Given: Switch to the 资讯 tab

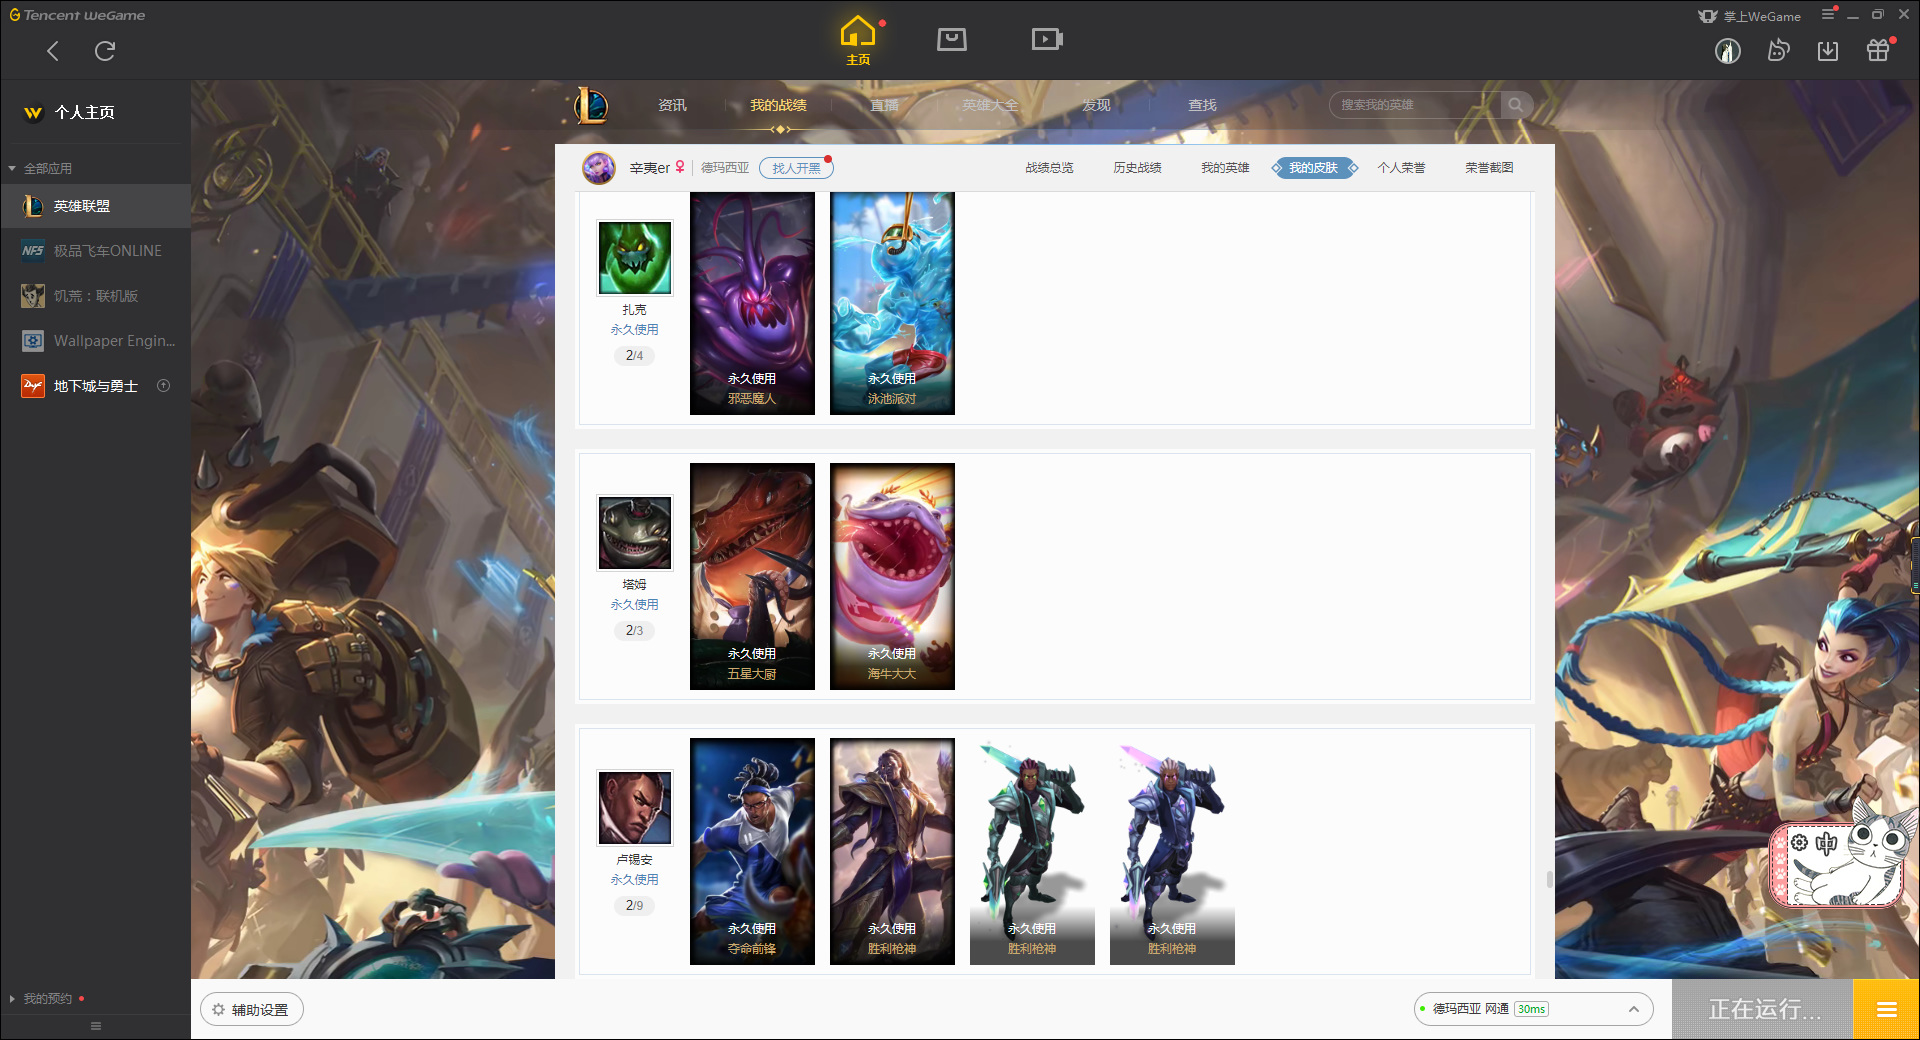Looking at the screenshot, I should (672, 105).
